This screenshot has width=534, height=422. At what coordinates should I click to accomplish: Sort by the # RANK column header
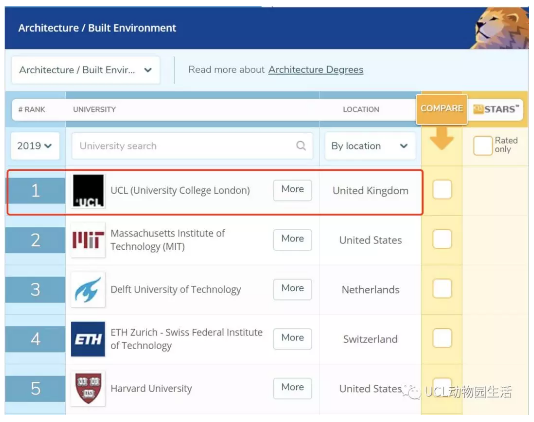point(32,109)
